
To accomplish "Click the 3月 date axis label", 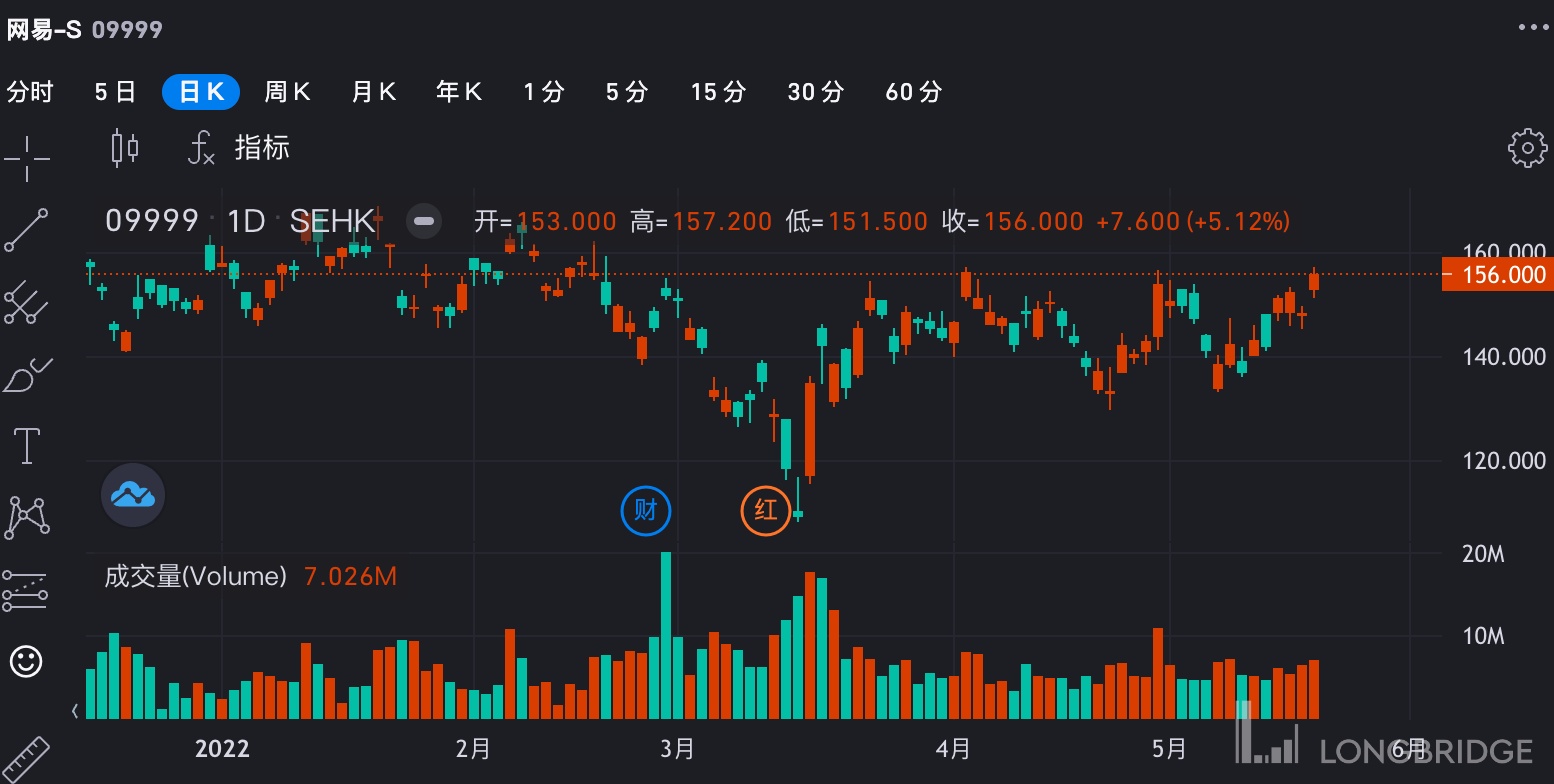I will (x=677, y=749).
